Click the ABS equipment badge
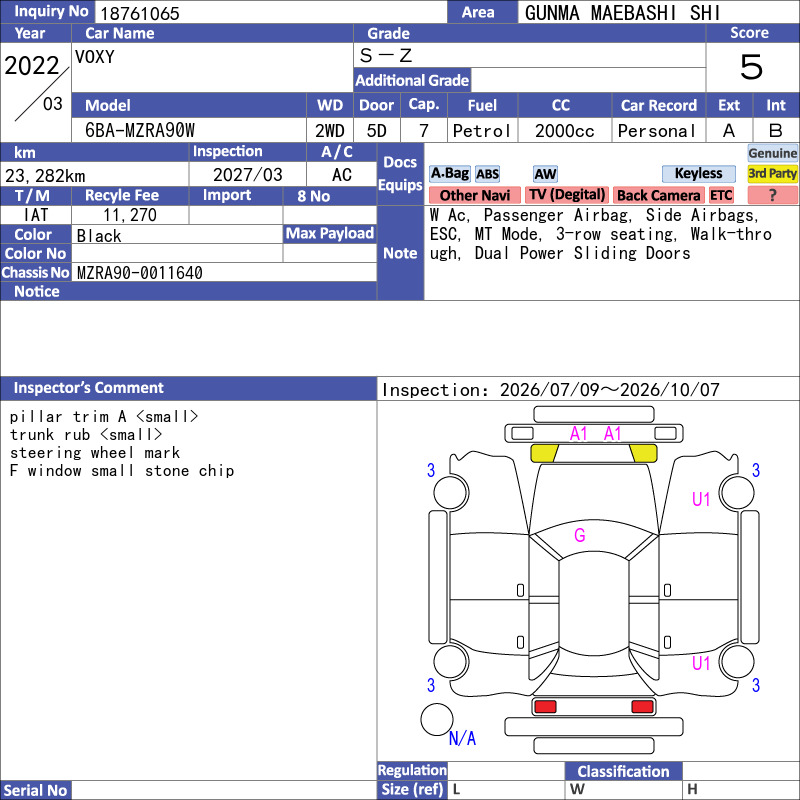This screenshot has height=800, width=800. click(488, 174)
